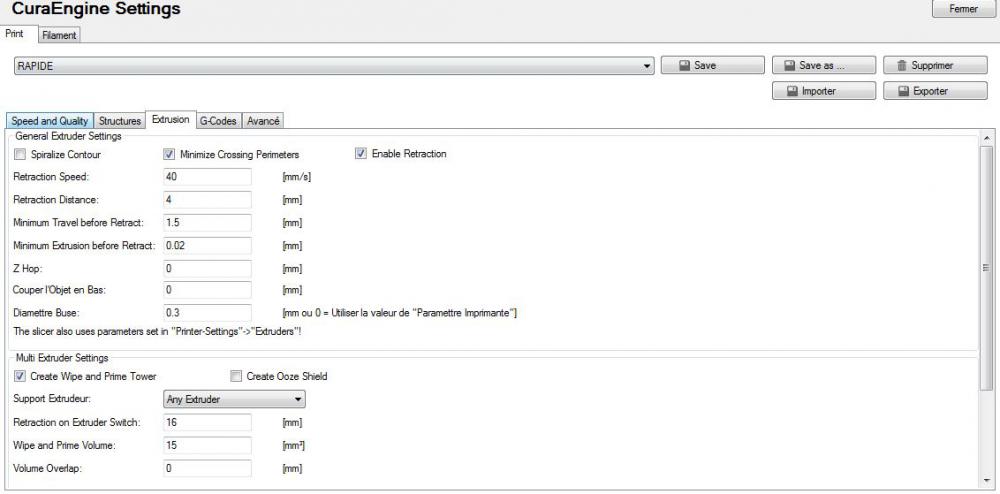Click the Retraction on Extruder Switch field
Viewport: 1000px width, 494px height.
point(207,422)
